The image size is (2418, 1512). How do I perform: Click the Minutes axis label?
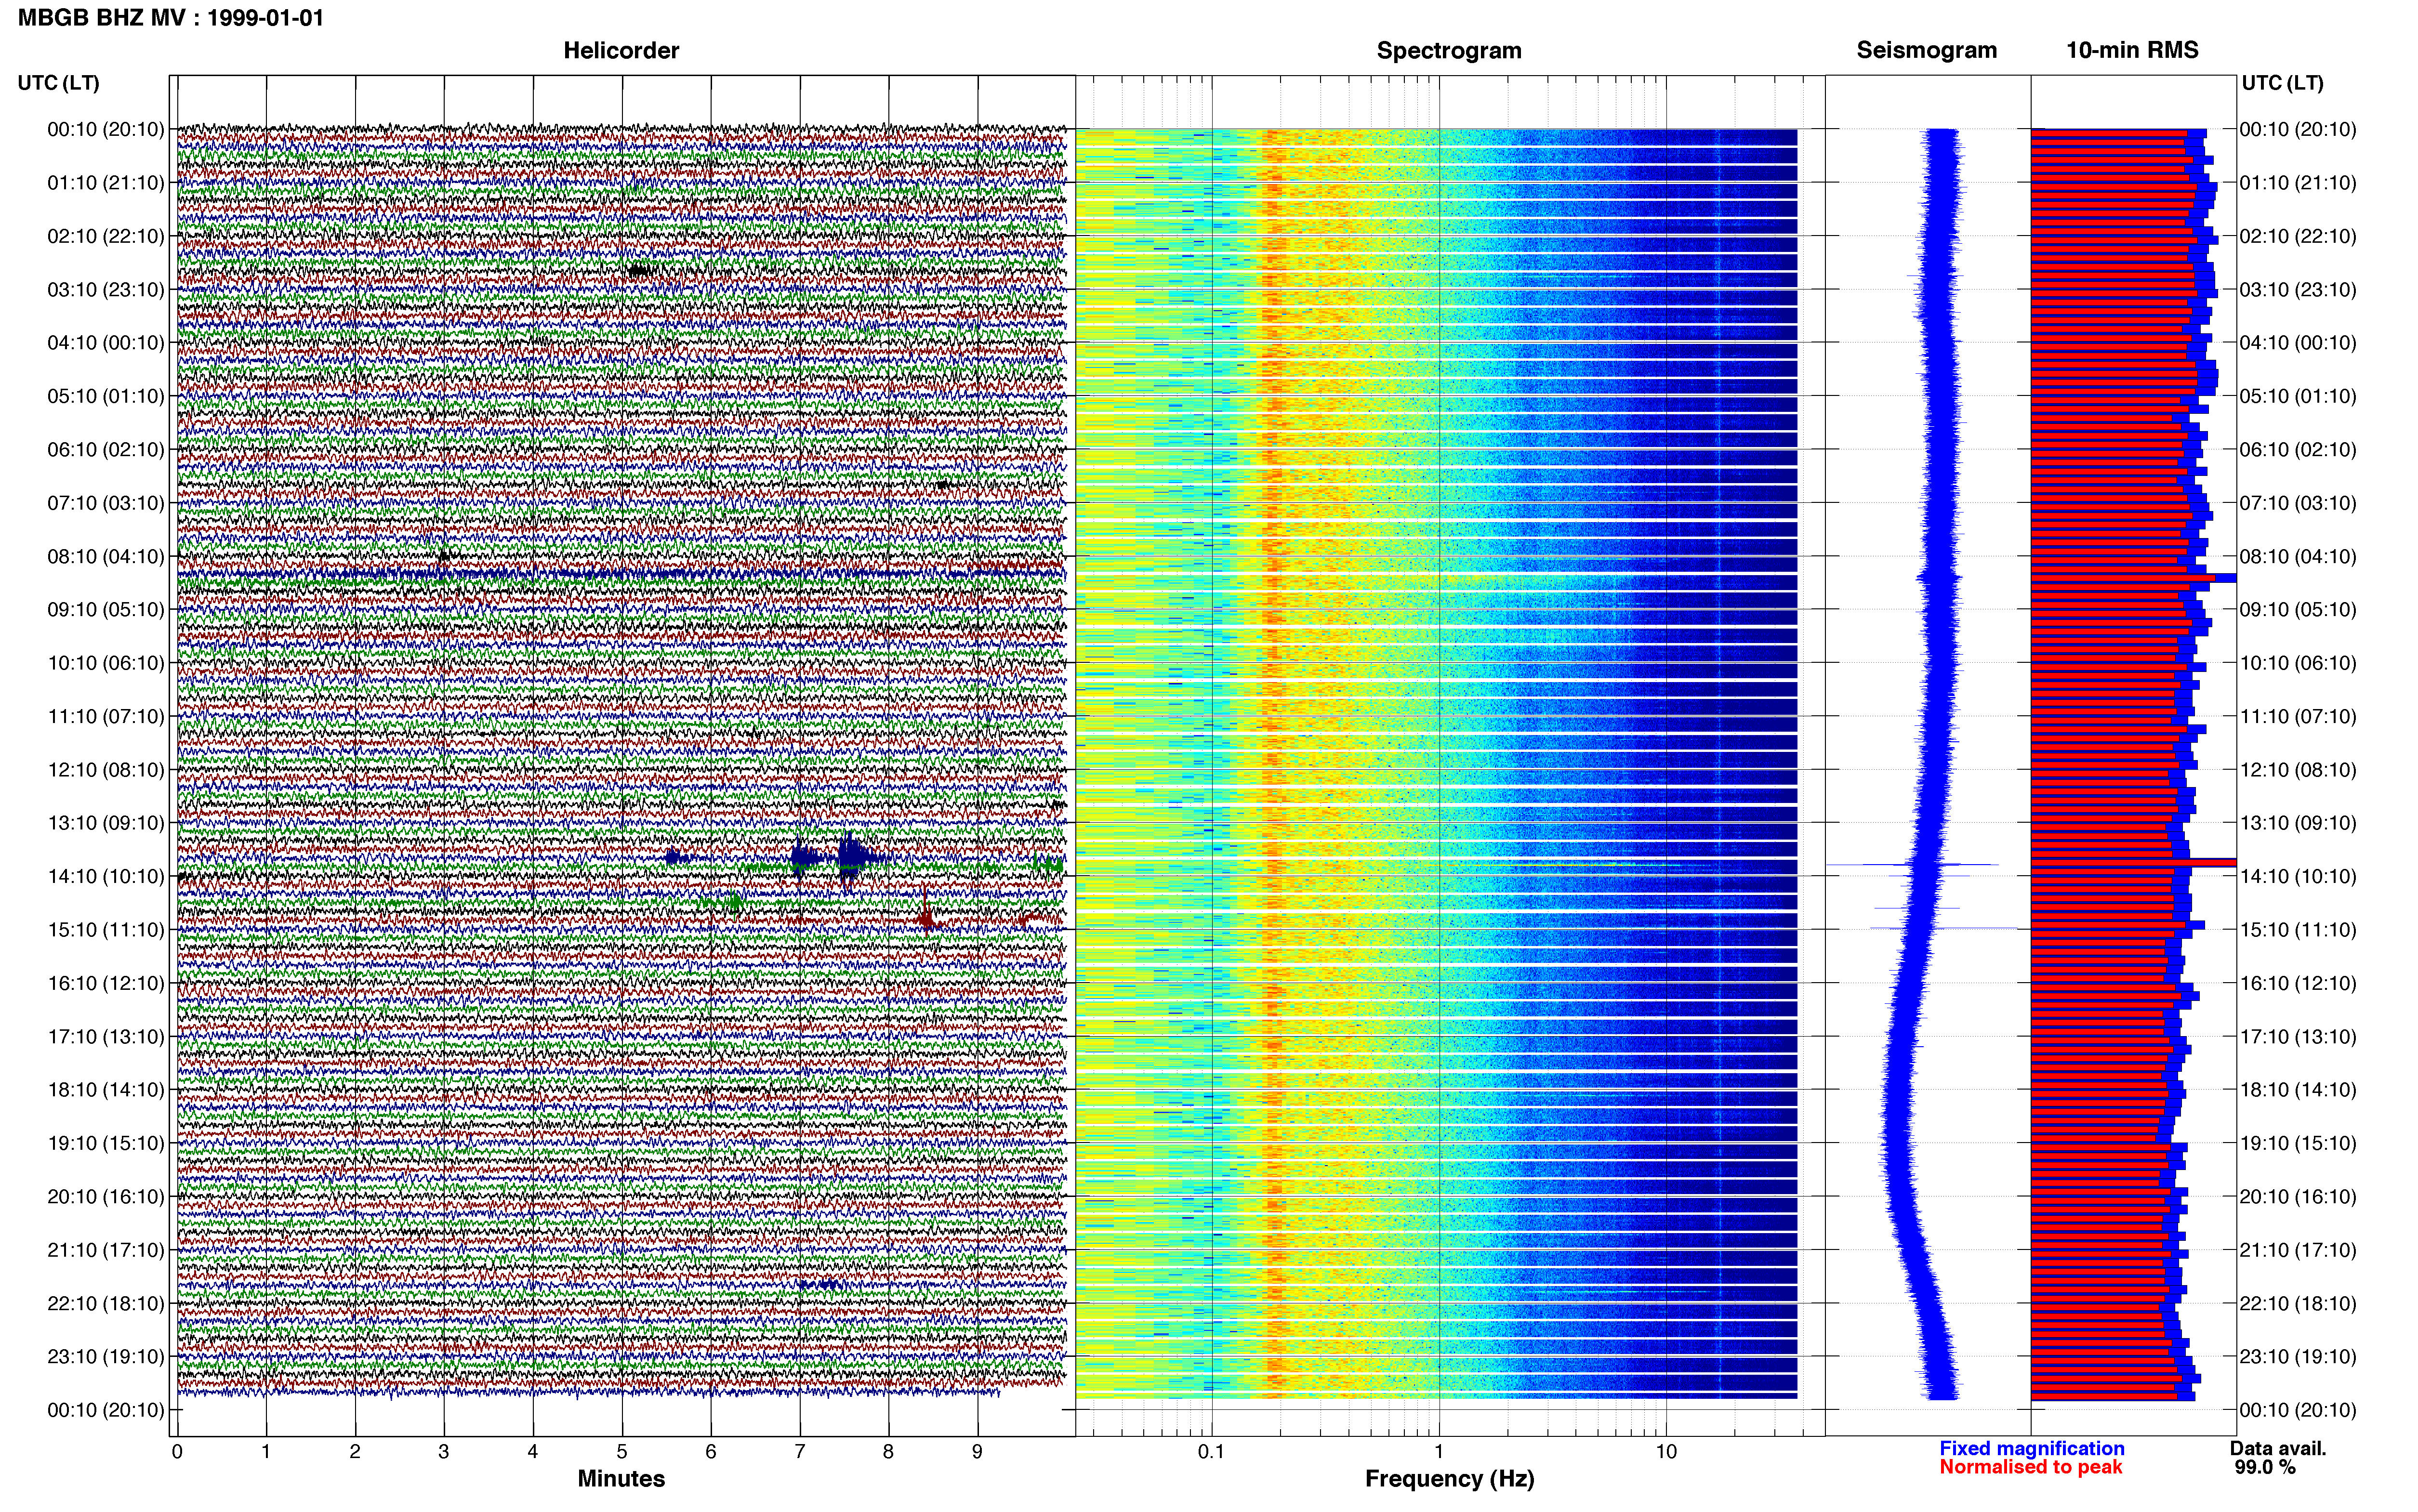click(621, 1479)
